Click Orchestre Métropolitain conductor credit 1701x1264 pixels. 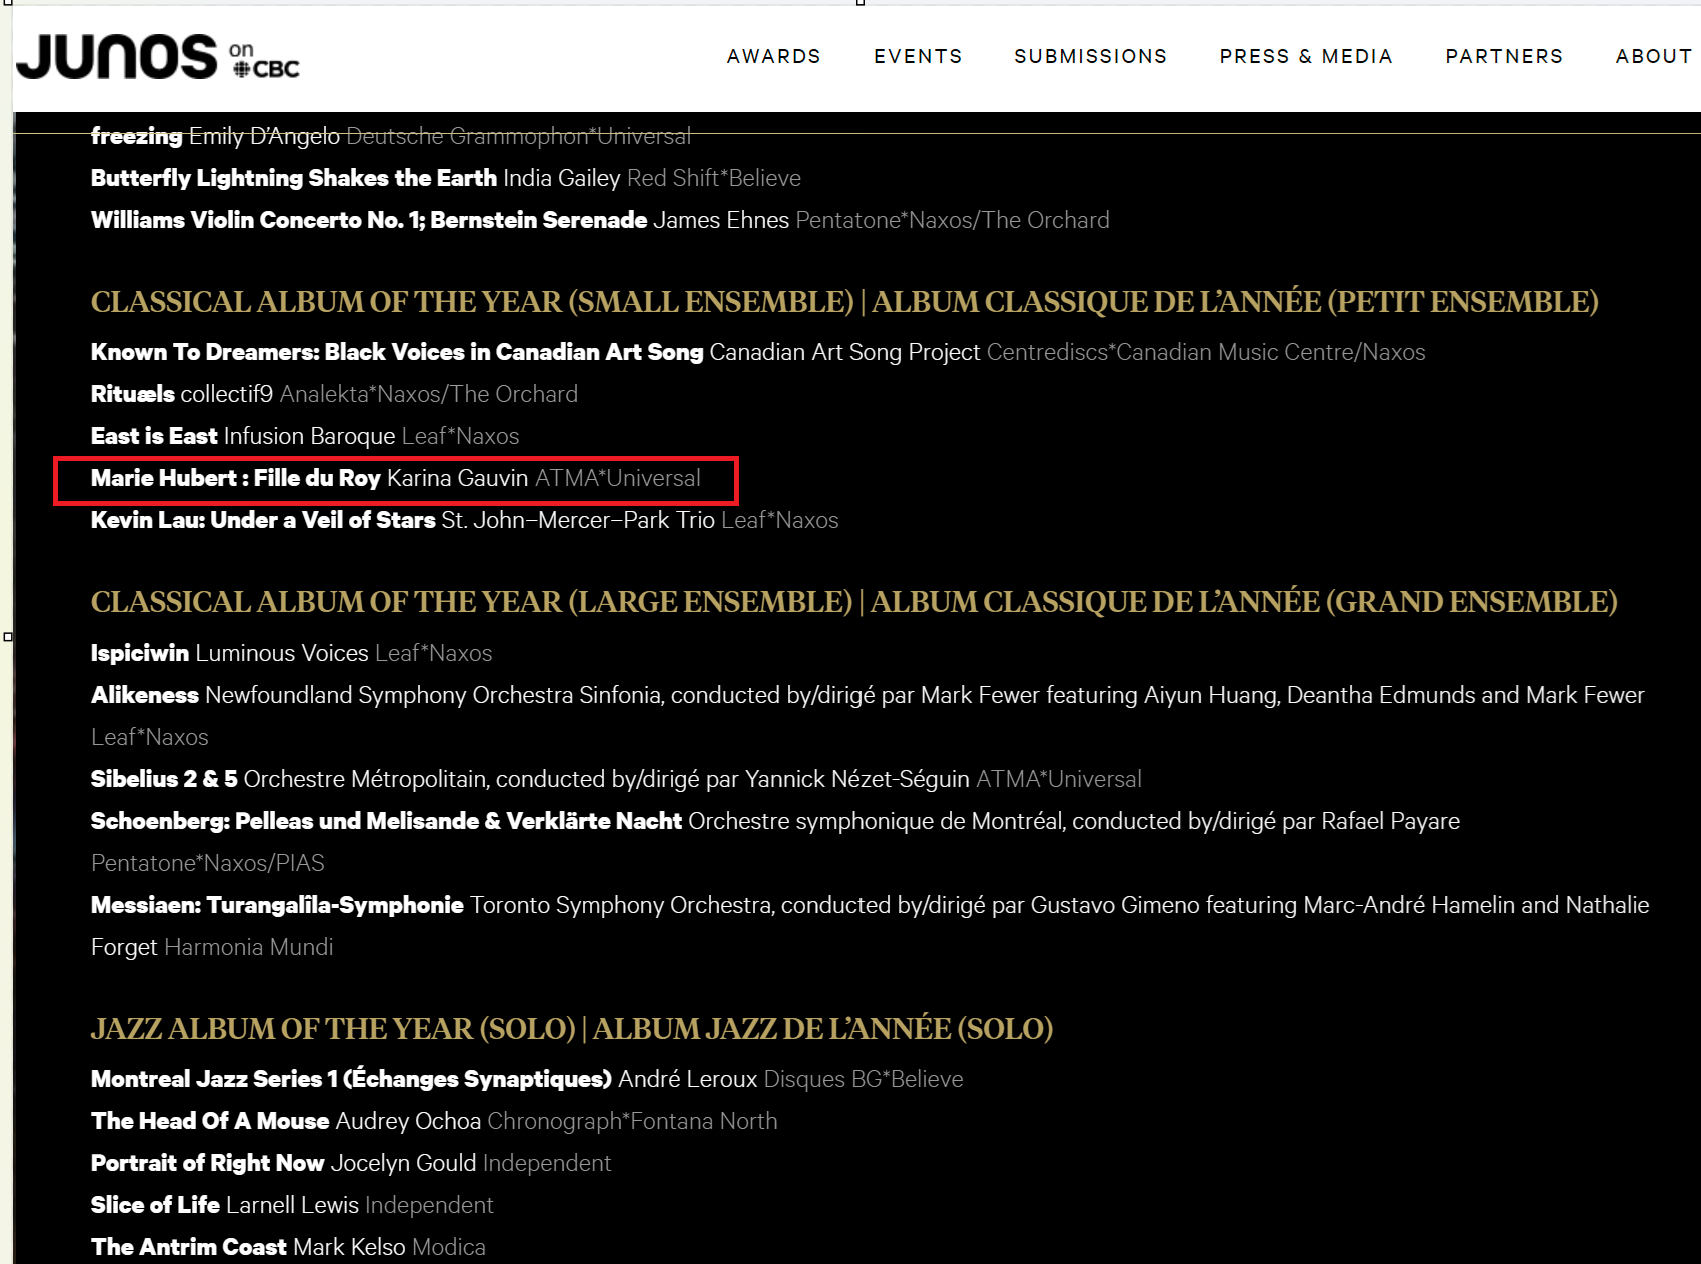pyautogui.click(x=607, y=779)
